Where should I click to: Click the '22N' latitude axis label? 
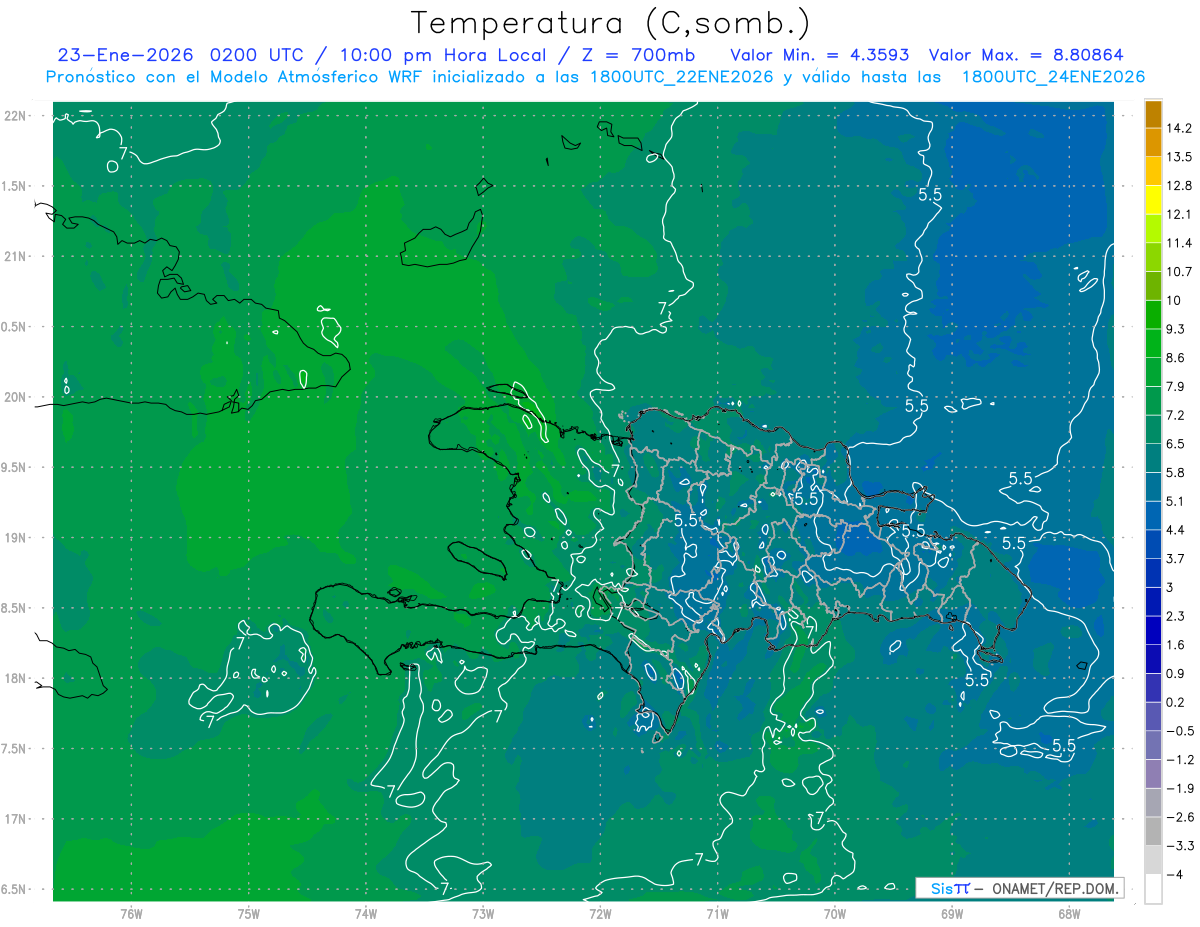(14, 116)
